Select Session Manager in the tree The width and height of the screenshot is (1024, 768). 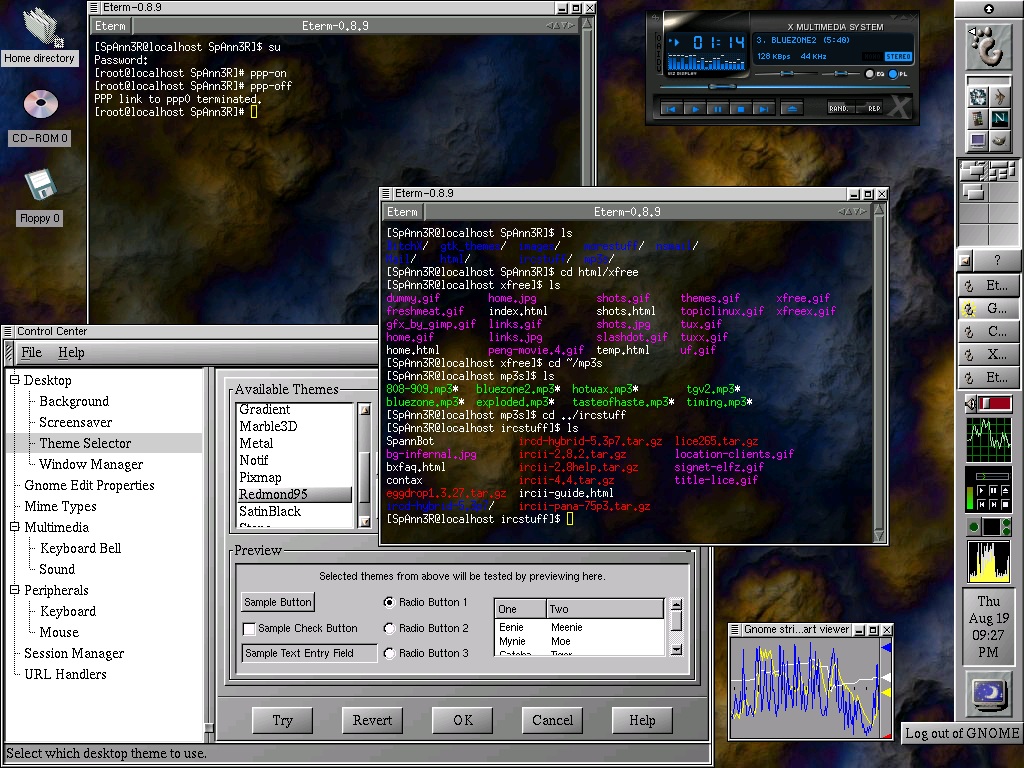click(74, 653)
